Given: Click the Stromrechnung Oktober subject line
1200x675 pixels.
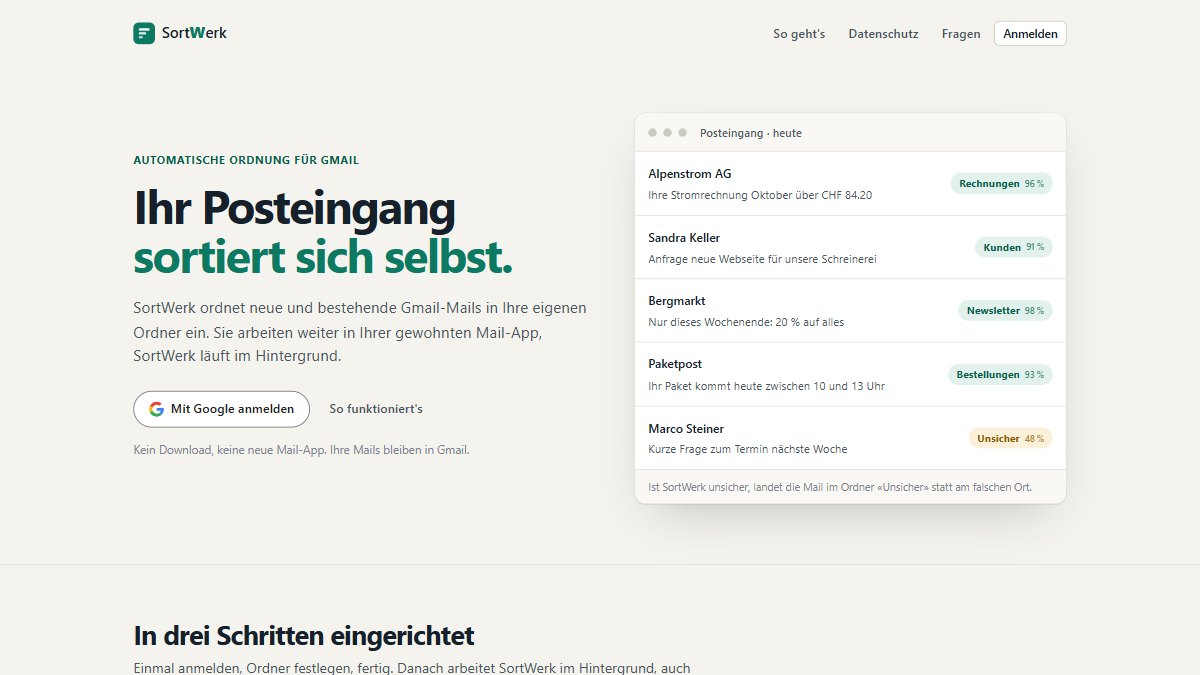Looking at the screenshot, I should point(760,195).
